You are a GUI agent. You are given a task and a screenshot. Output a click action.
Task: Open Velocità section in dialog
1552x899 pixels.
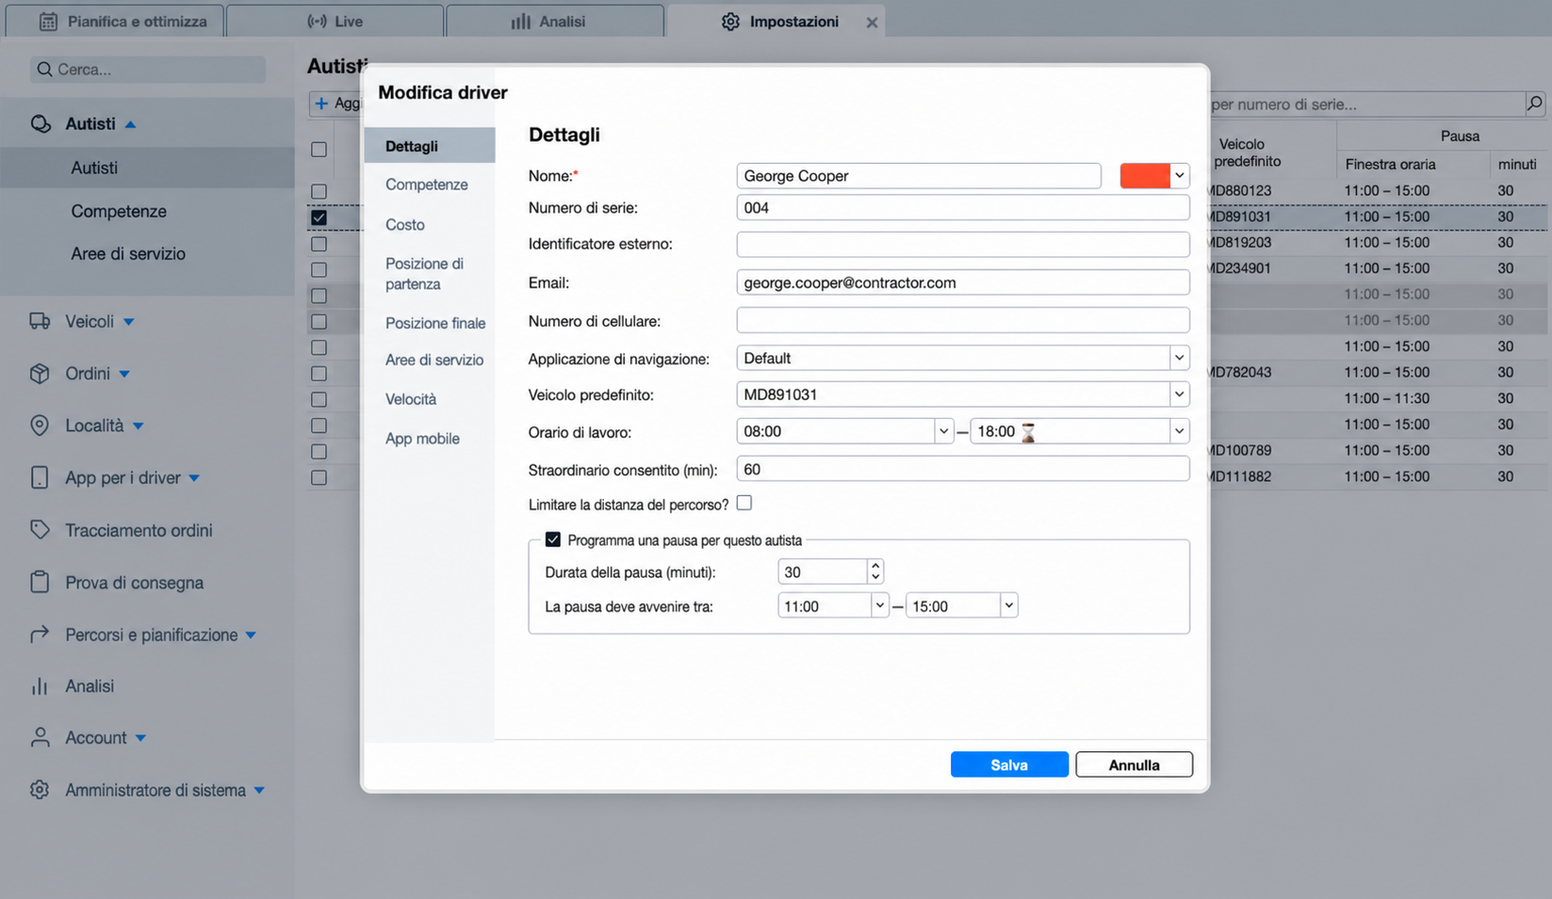coord(411,399)
